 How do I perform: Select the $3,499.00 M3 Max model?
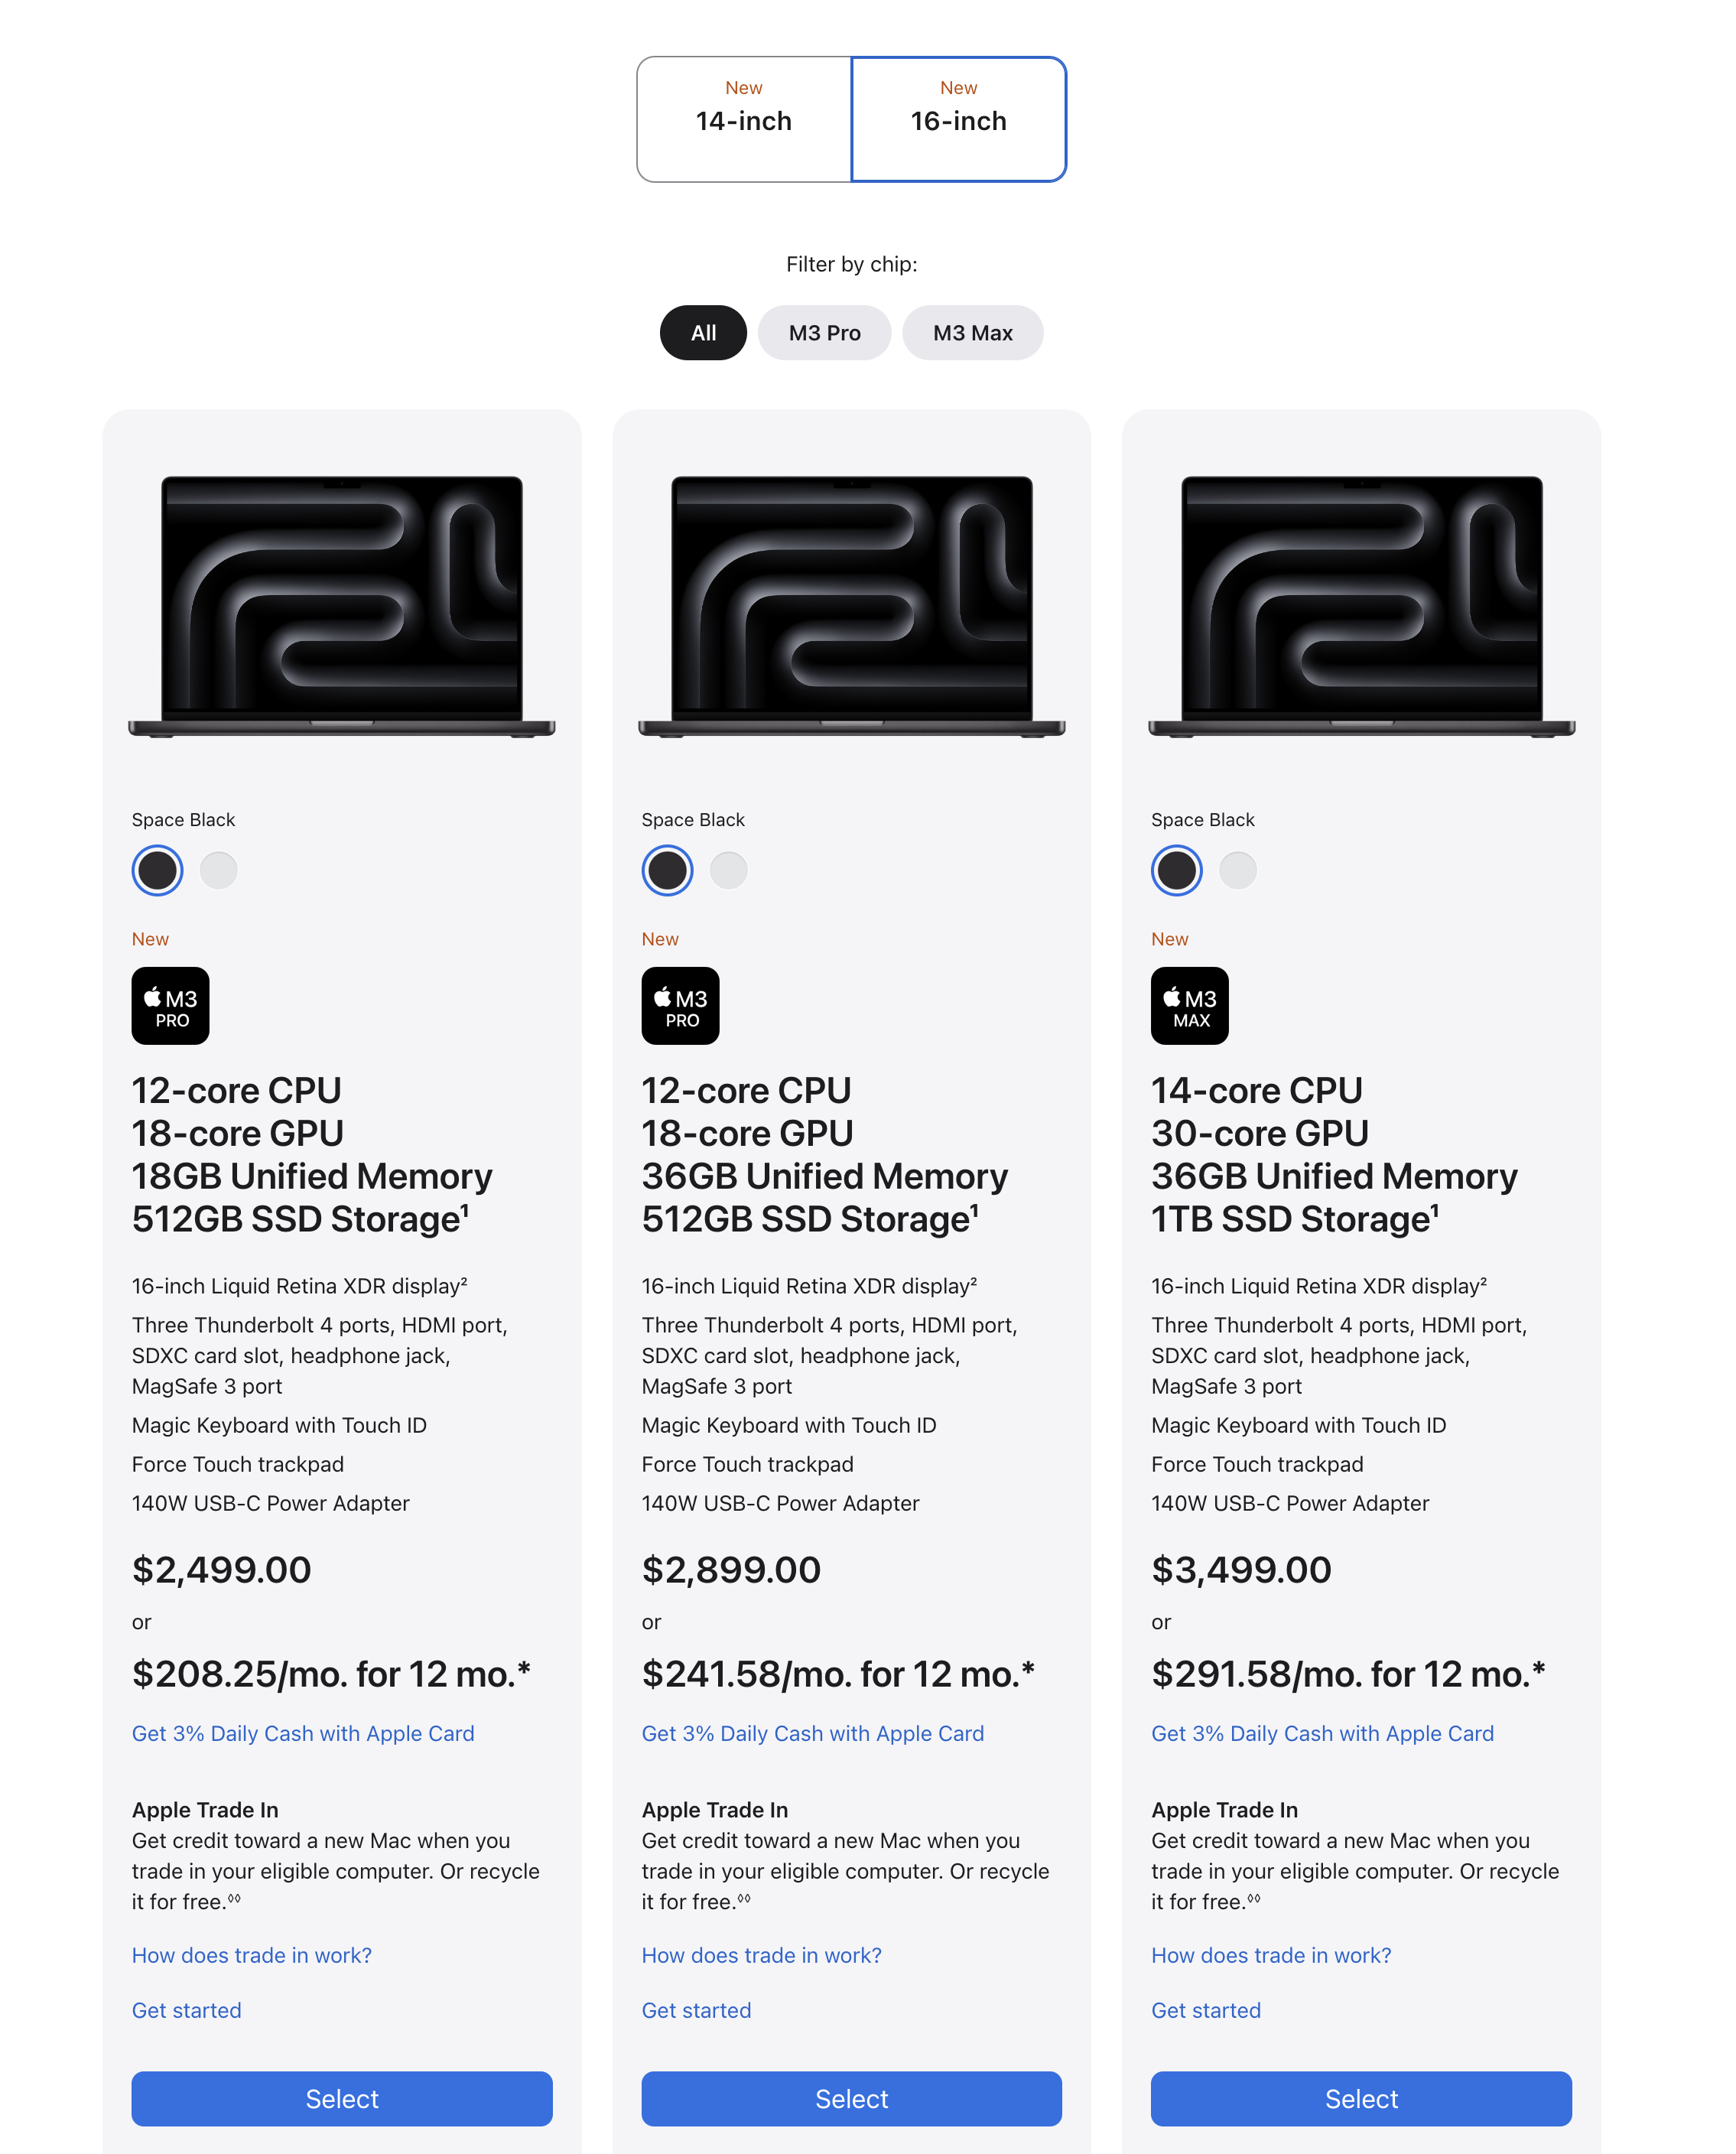pos(1361,2098)
